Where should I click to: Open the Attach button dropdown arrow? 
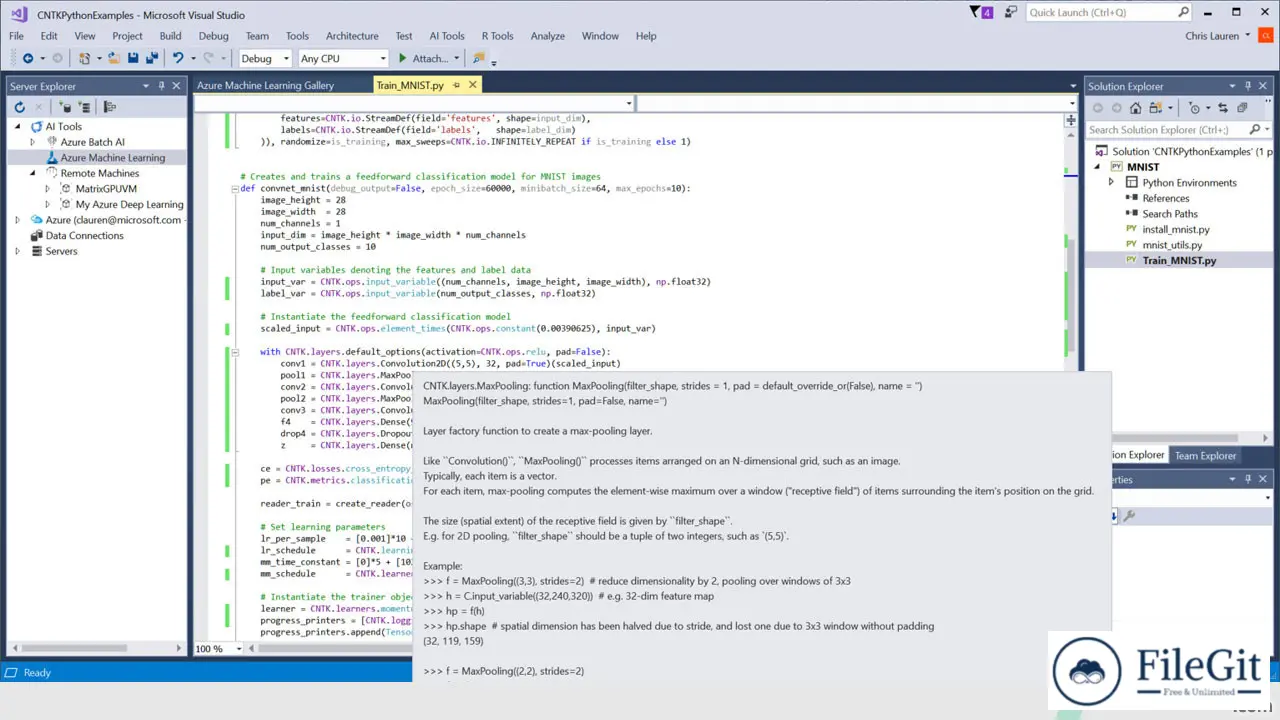pyautogui.click(x=457, y=59)
